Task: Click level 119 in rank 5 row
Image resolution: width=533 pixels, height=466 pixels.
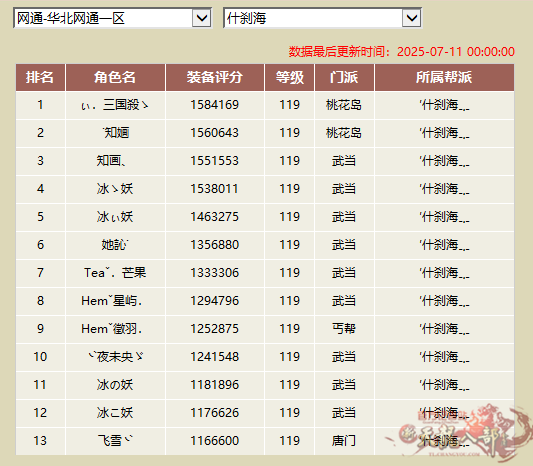Action: click(289, 217)
